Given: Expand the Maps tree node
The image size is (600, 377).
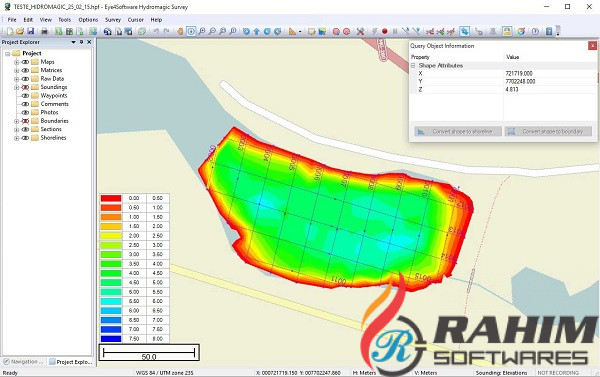Looking at the screenshot, I should (x=16, y=62).
